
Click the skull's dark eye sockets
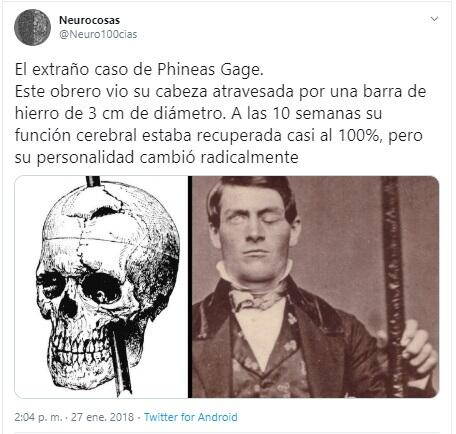[79, 287]
